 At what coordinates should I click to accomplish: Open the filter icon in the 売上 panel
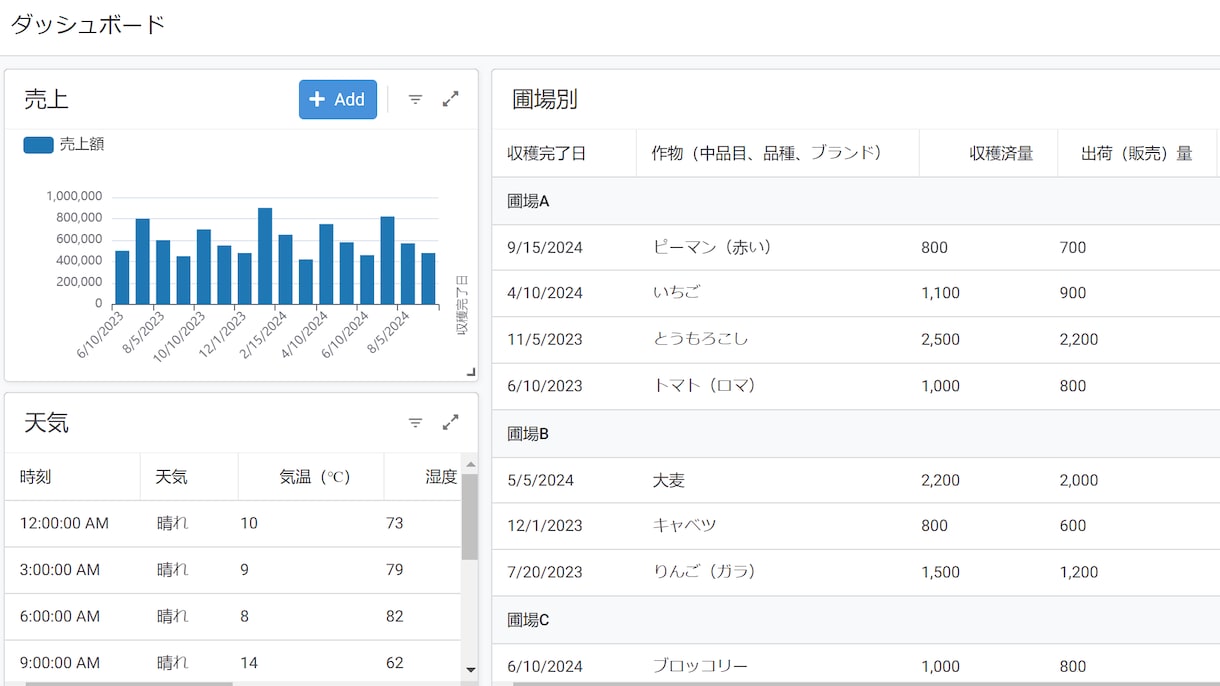coord(416,99)
